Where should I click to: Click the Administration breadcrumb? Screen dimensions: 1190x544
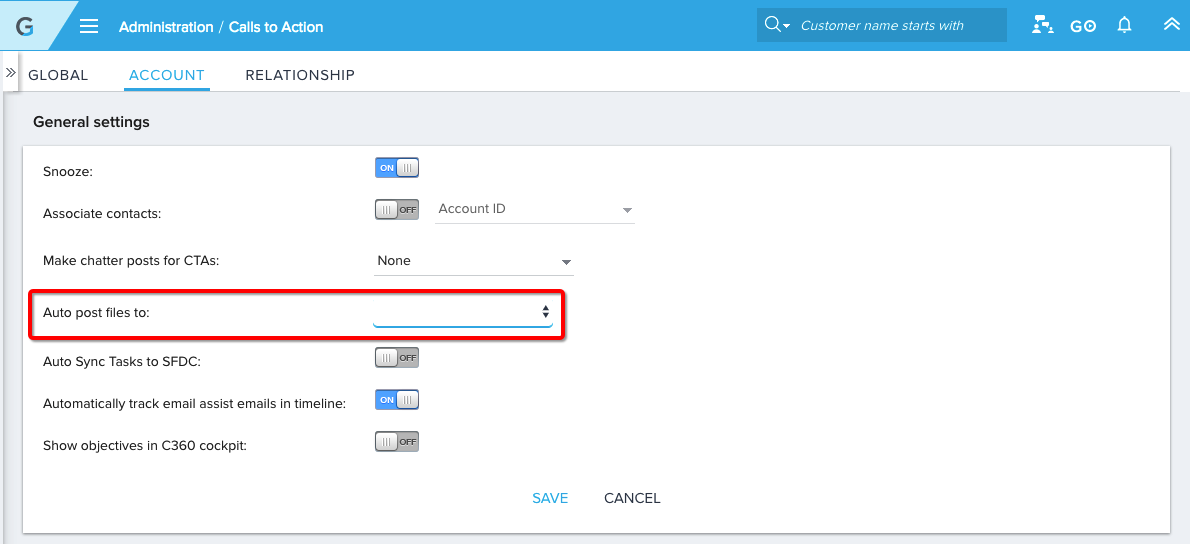click(x=166, y=27)
